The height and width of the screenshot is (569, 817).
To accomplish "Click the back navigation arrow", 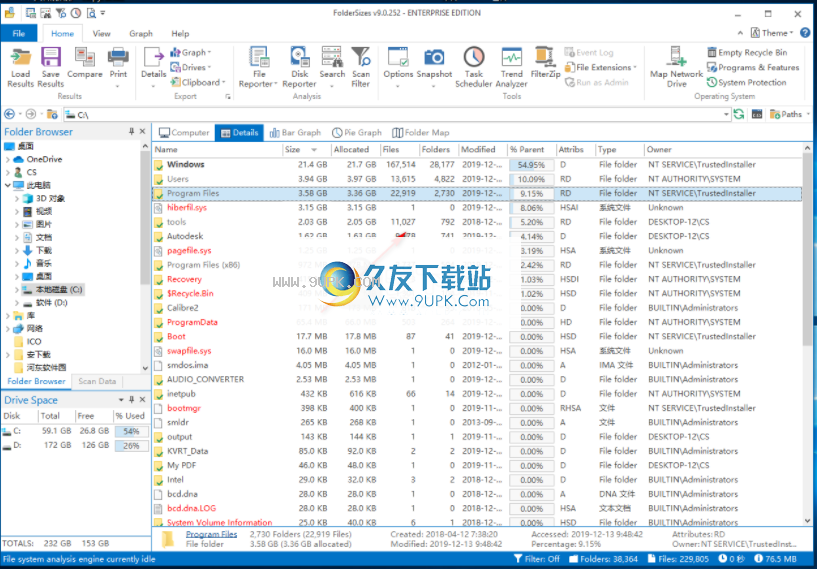I will tap(9, 114).
